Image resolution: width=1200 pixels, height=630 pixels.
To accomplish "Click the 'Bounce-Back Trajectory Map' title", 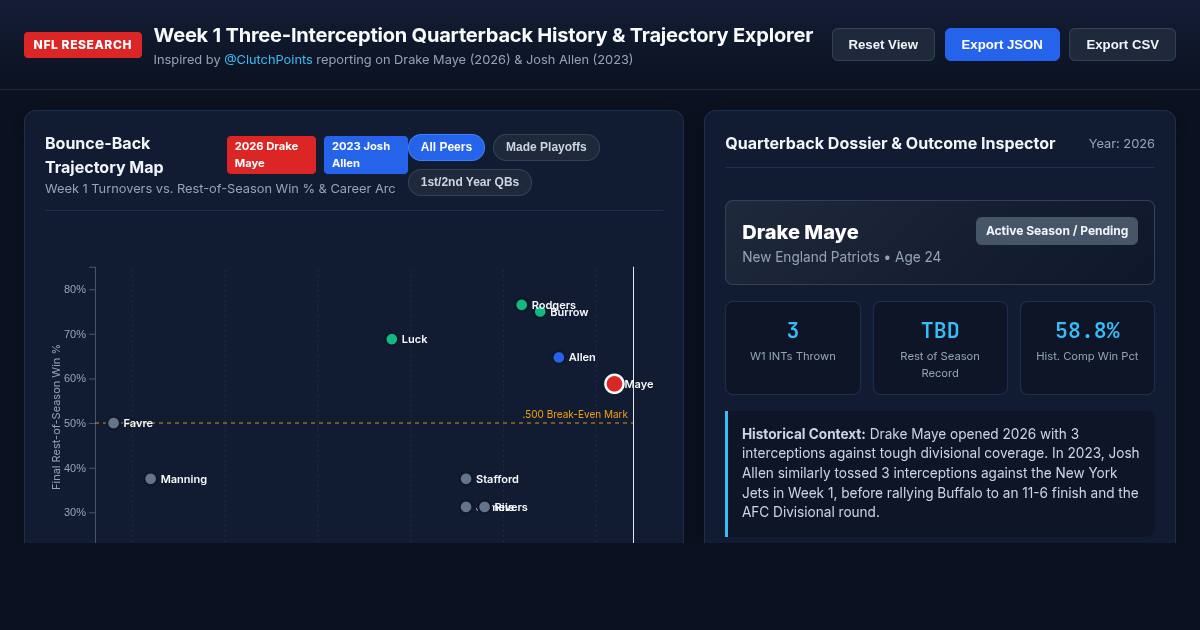I will click(x=104, y=155).
